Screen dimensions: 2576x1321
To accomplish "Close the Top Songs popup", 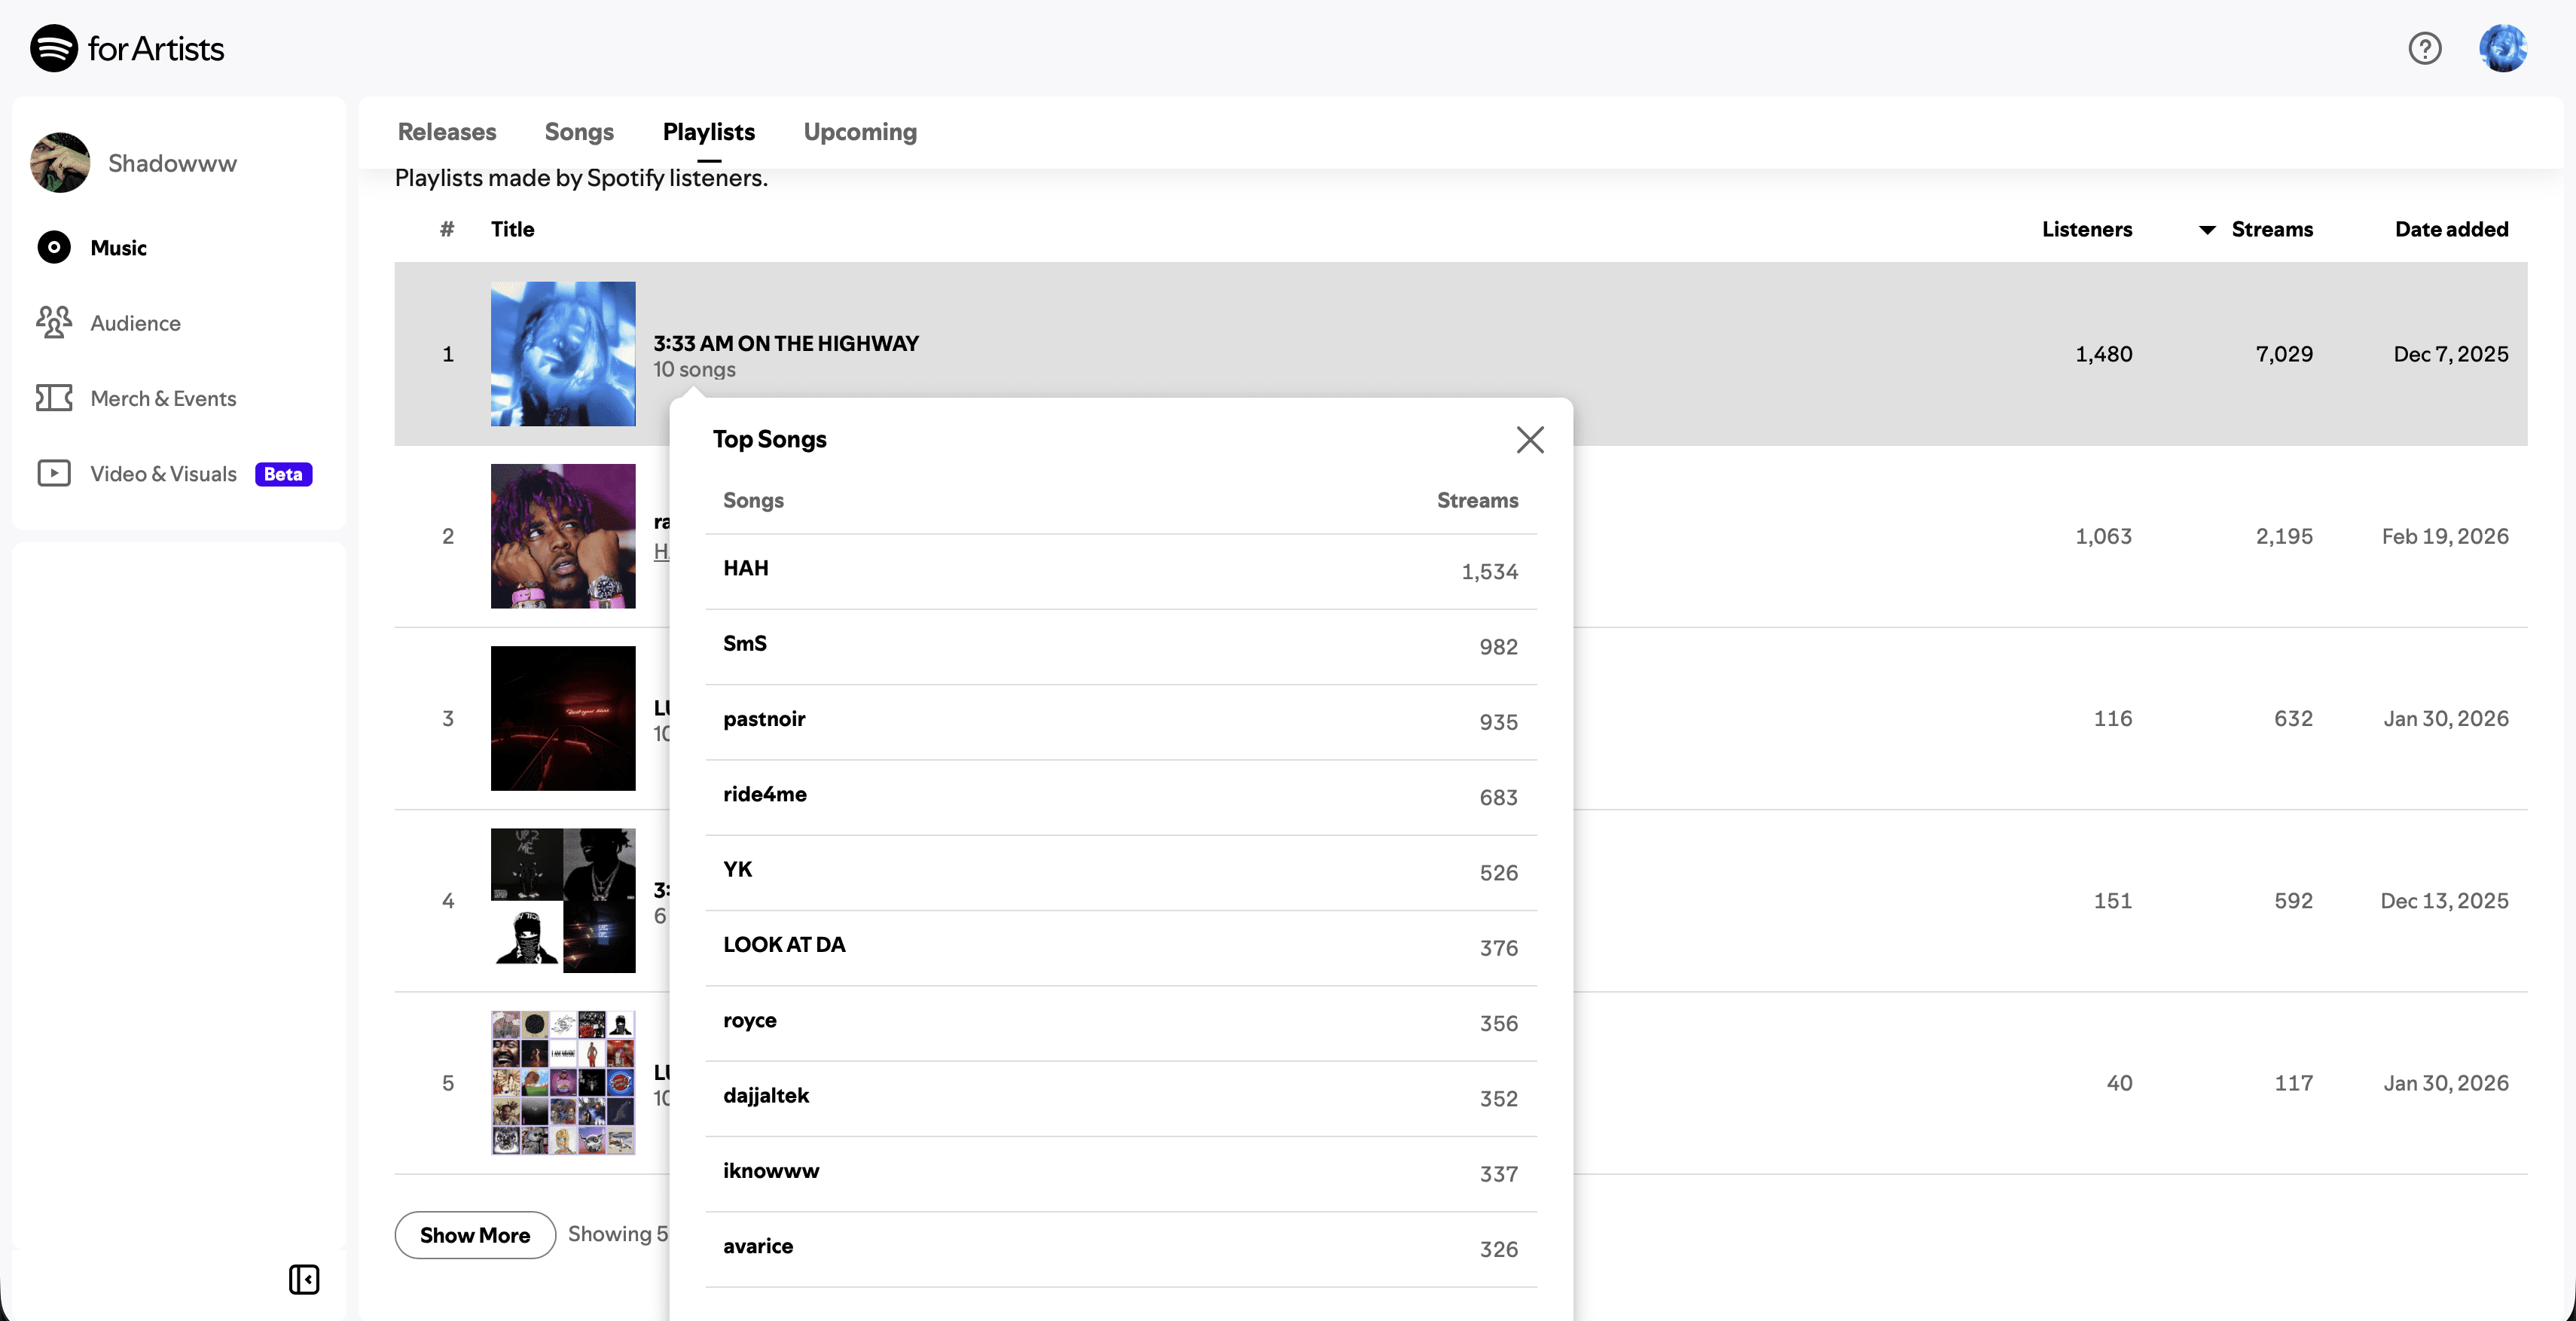I will point(1529,440).
